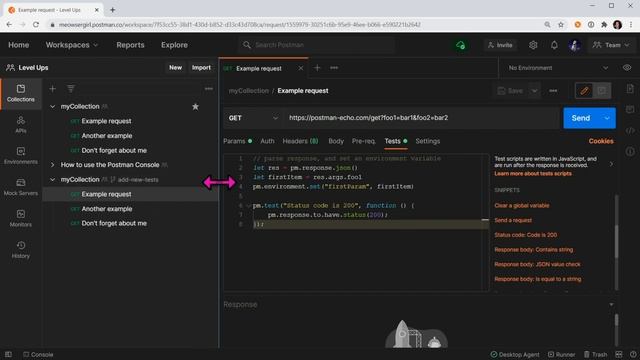Viewport: 640px width, 360px height.
Task: Open the sidebar three-dots options menu
Action: (209, 89)
